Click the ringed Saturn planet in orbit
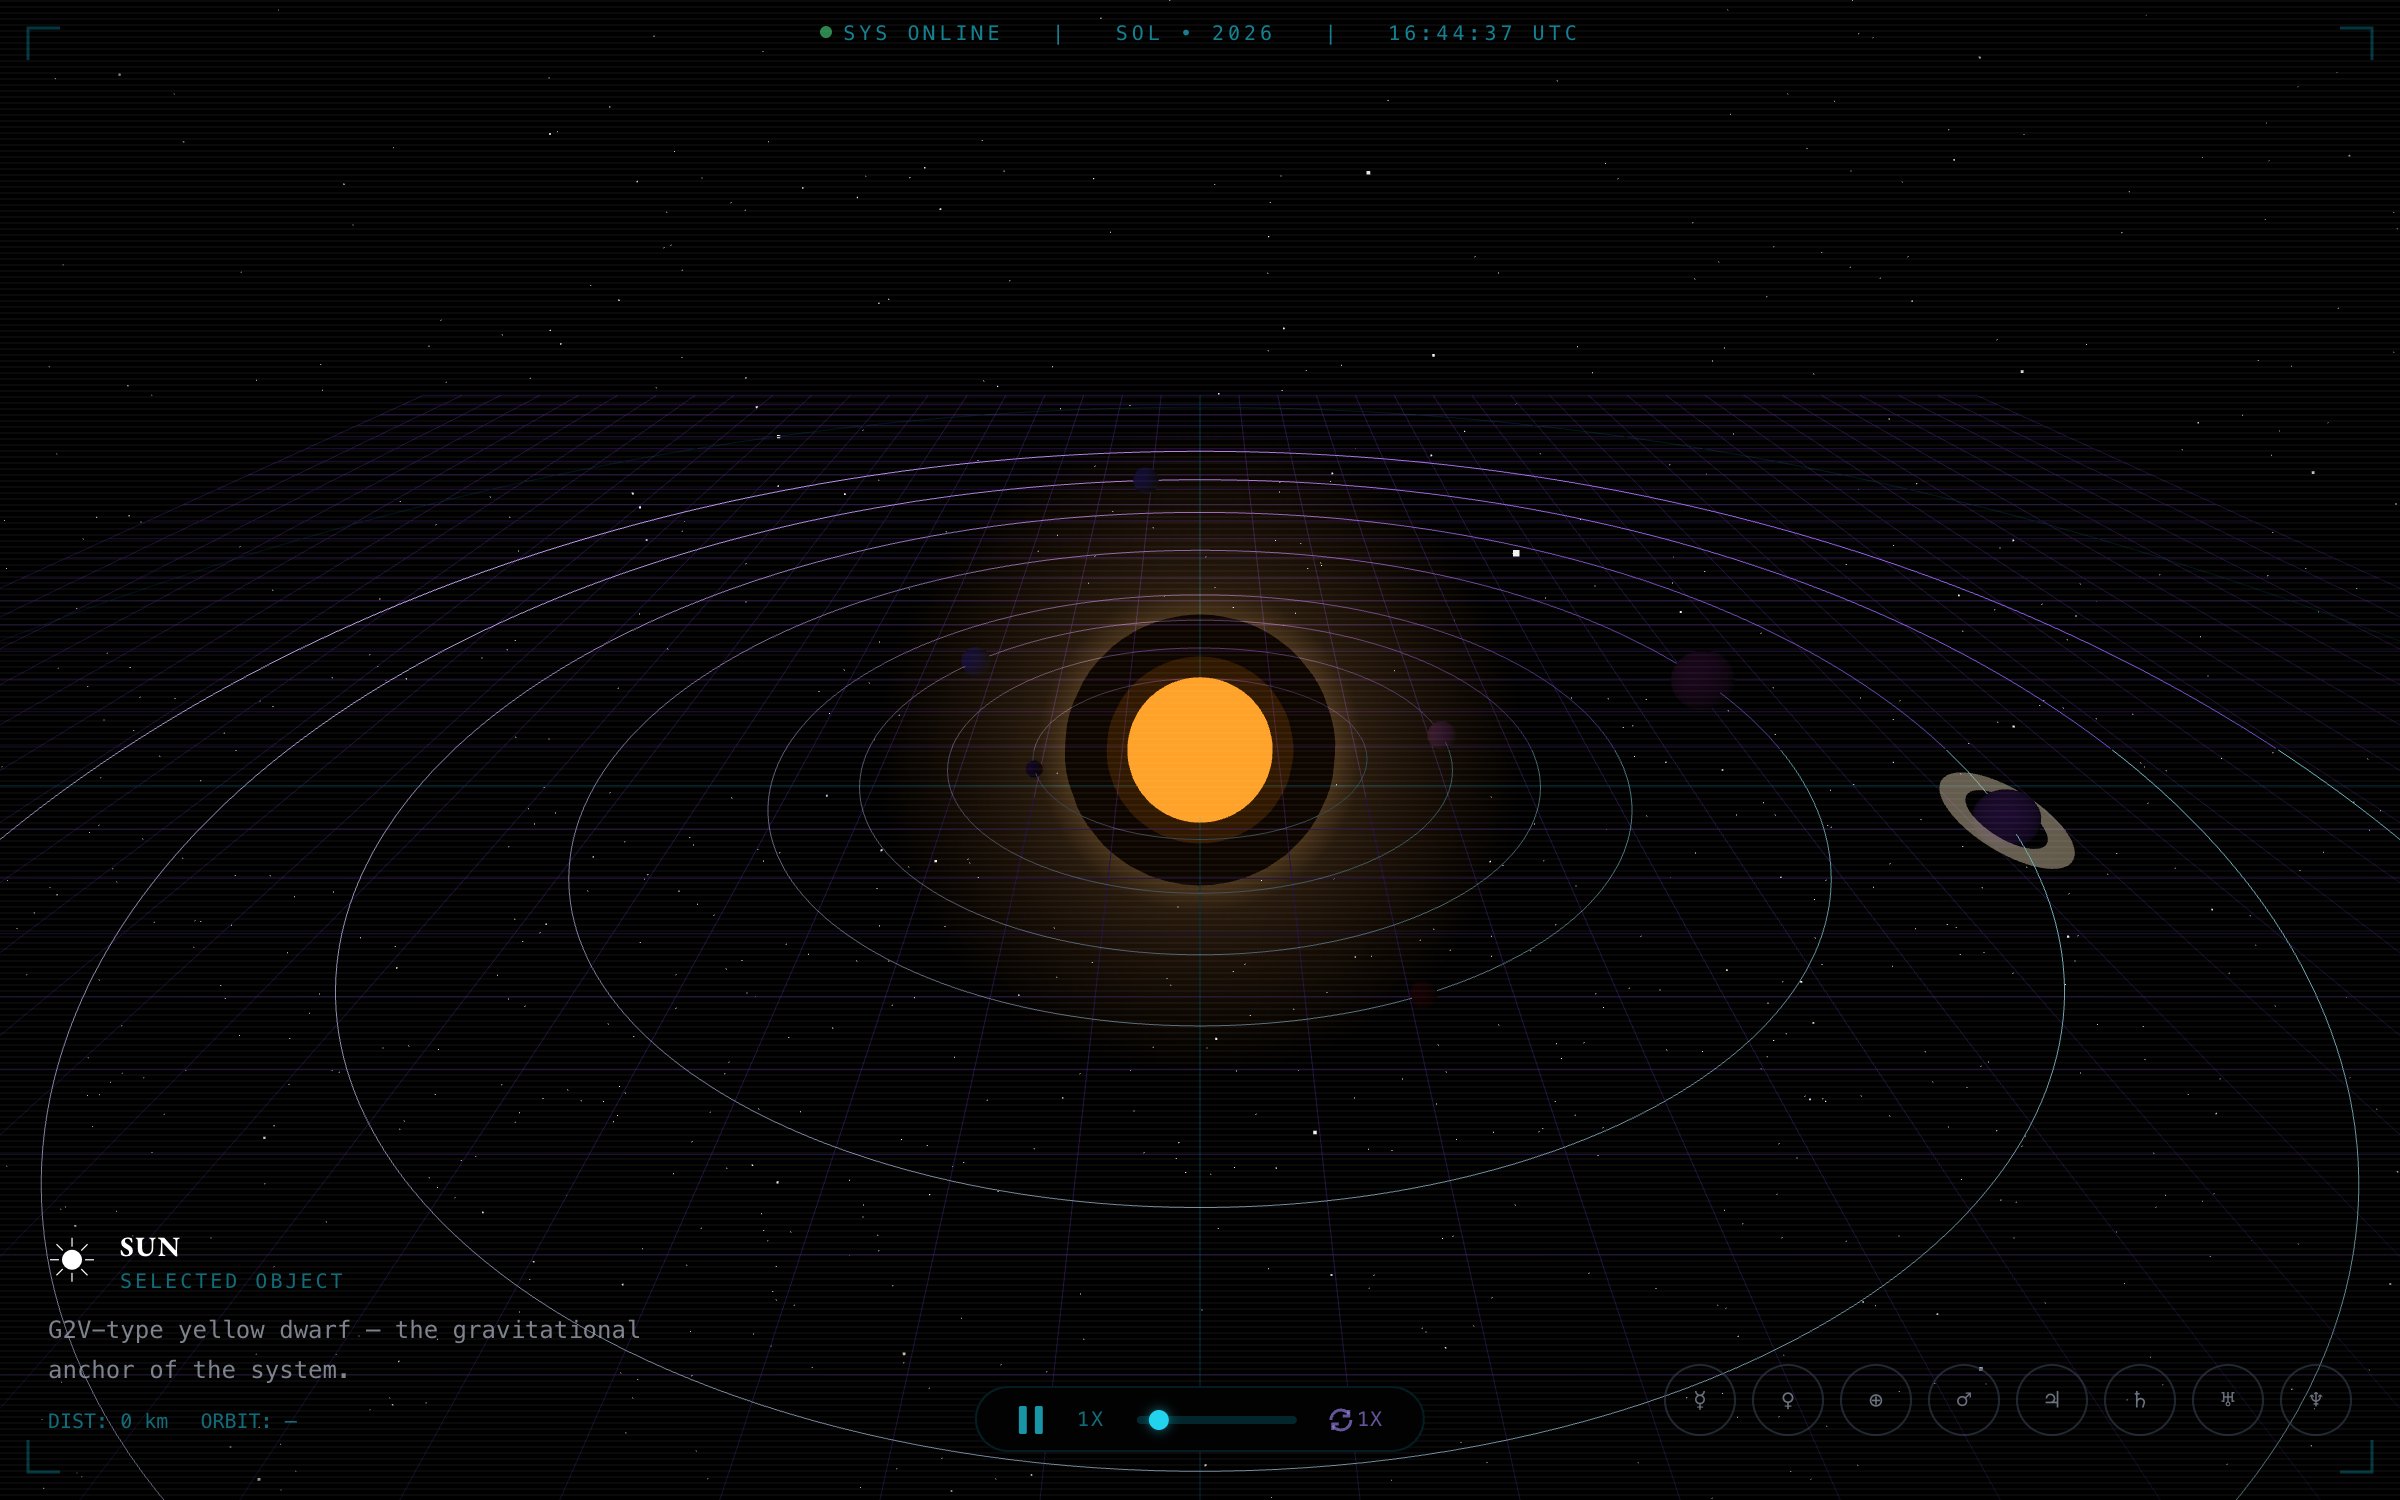This screenshot has width=2400, height=1500. (x=2006, y=819)
